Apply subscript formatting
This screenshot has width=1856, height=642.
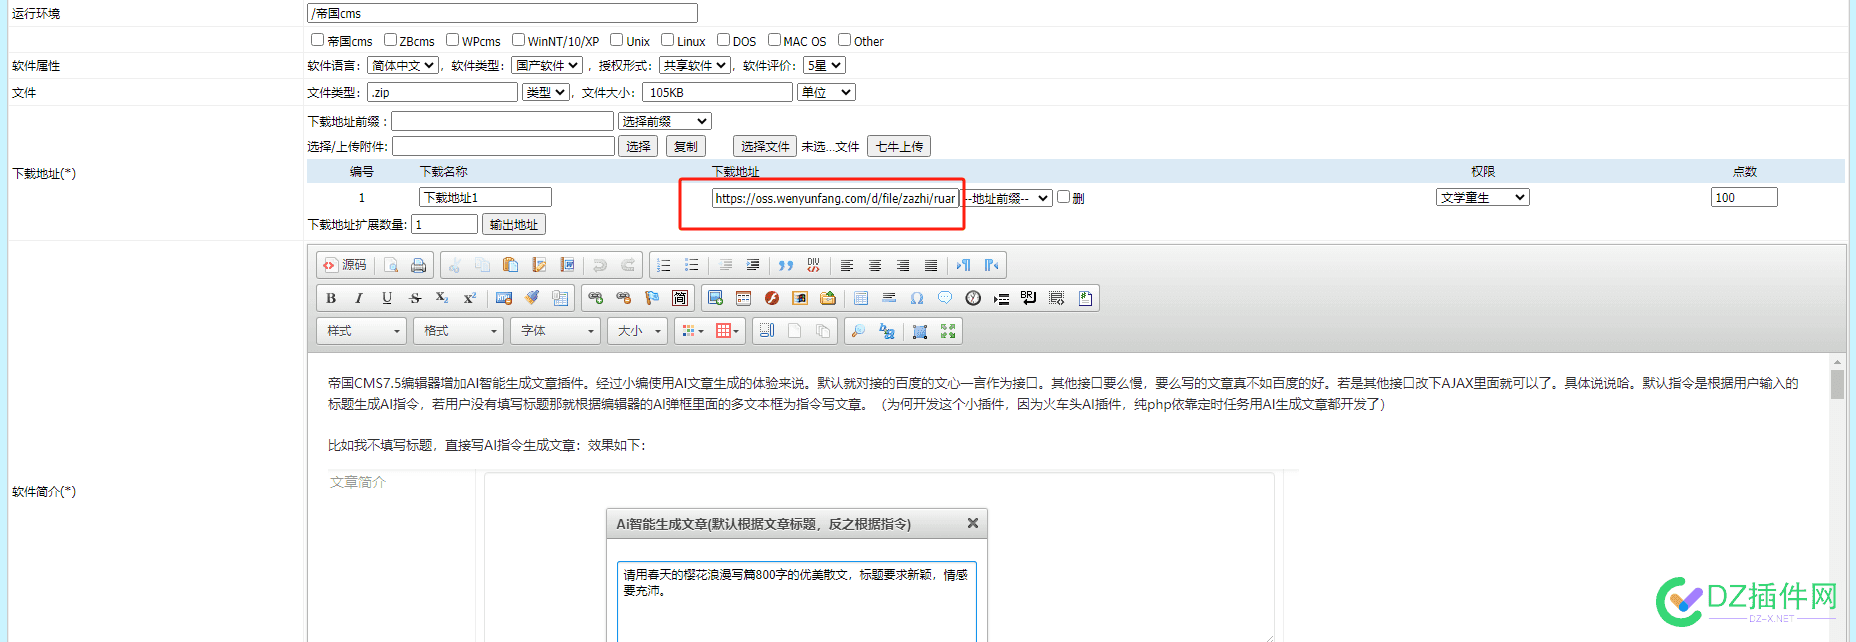pos(442,298)
